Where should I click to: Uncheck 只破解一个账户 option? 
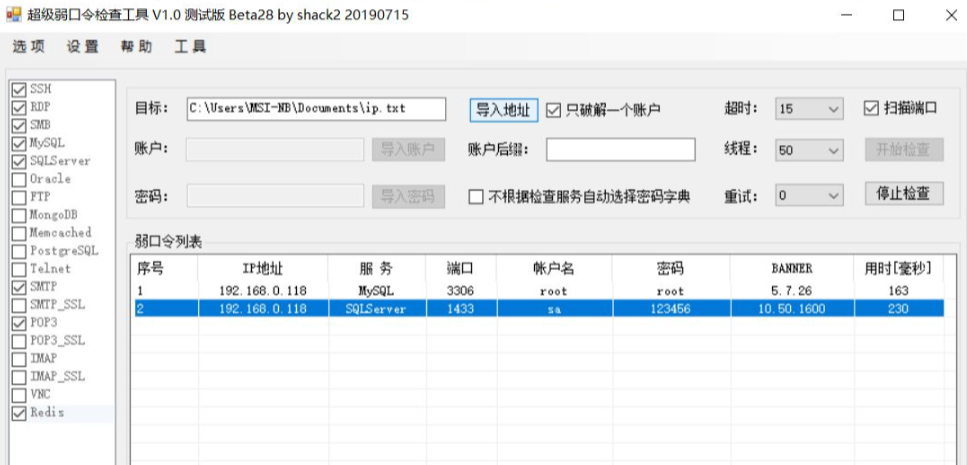[555, 110]
